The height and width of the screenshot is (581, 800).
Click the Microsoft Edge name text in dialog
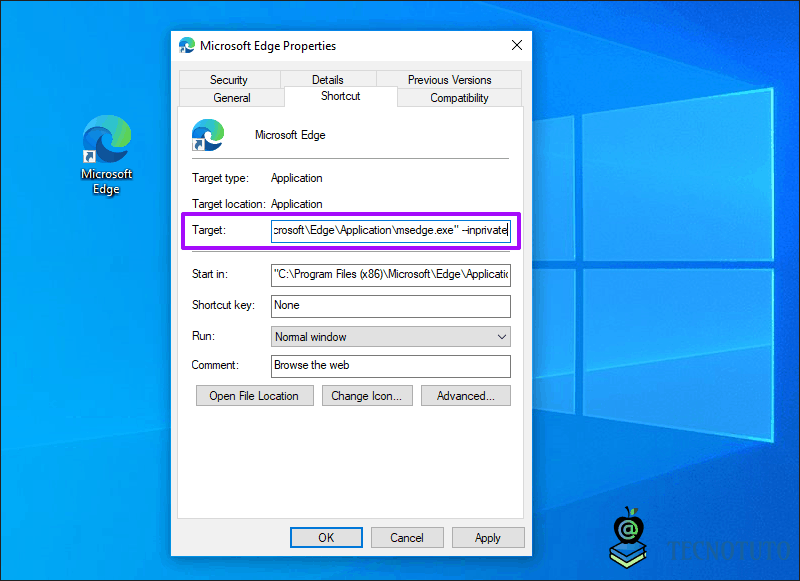pos(290,135)
